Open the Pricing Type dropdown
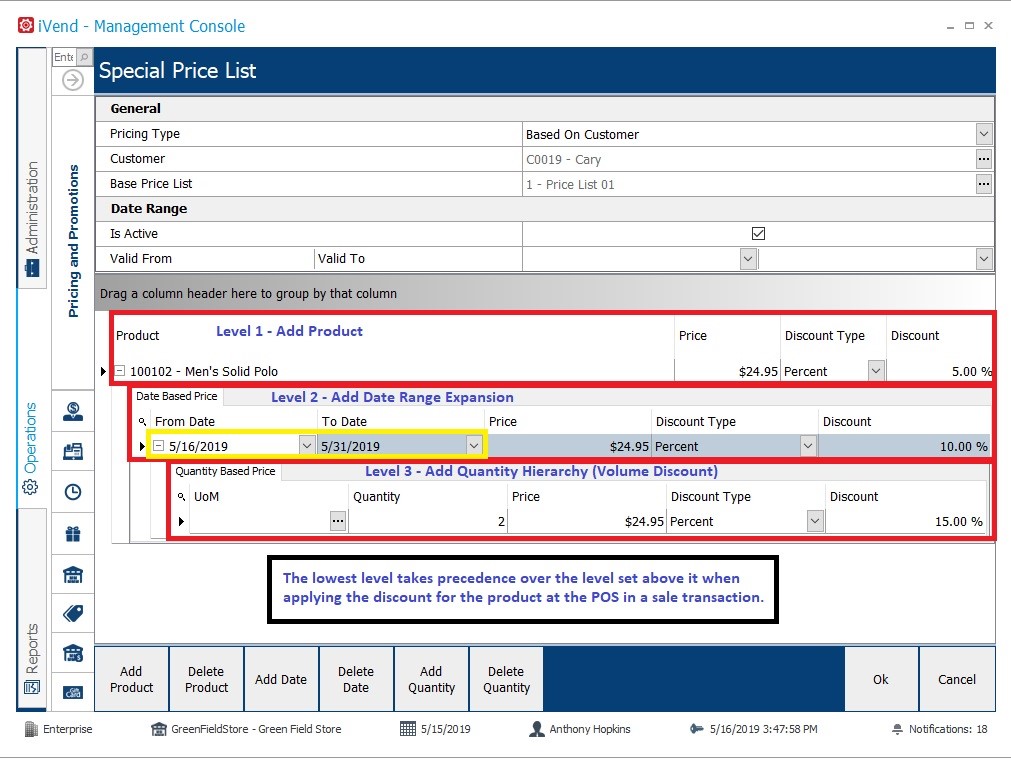1011x760 pixels. [x=983, y=134]
